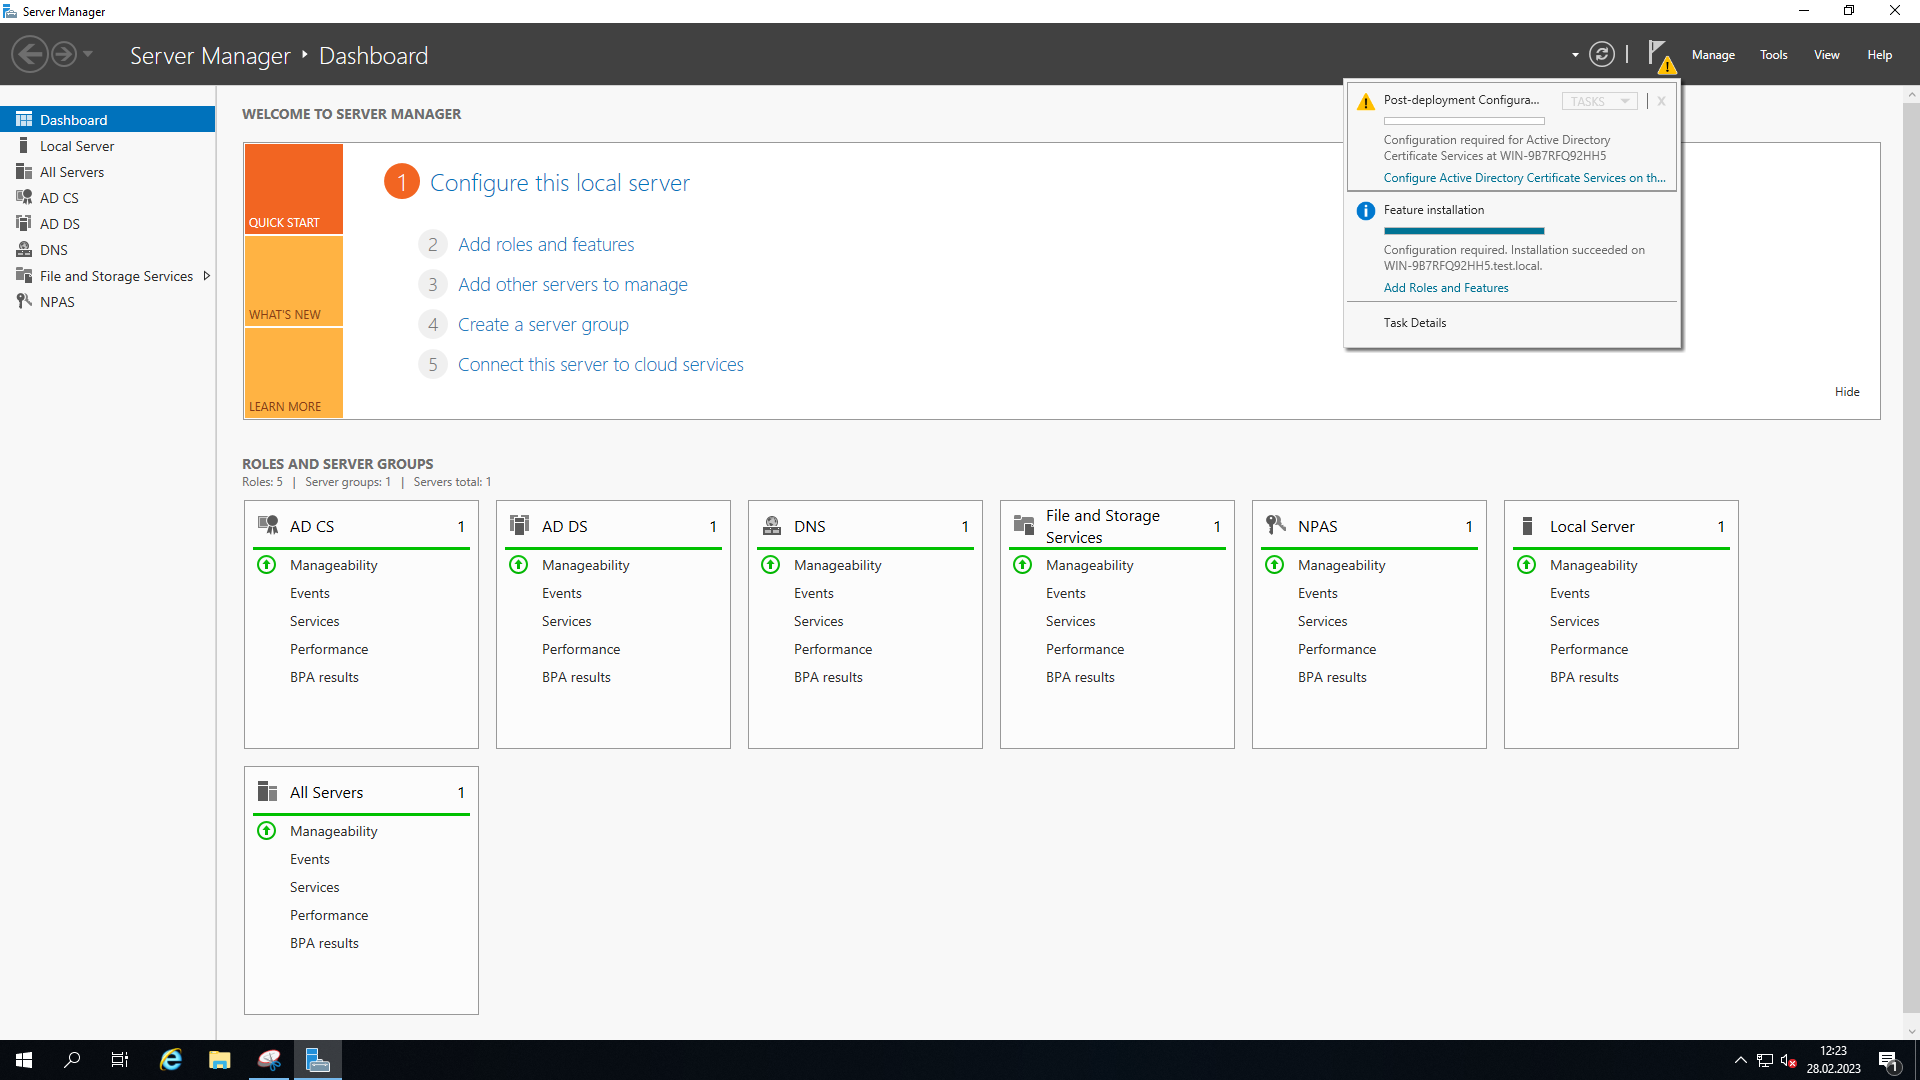Click the Post-deployment configuration progress bar
Viewport: 1920px width, 1080px height.
click(x=1464, y=121)
